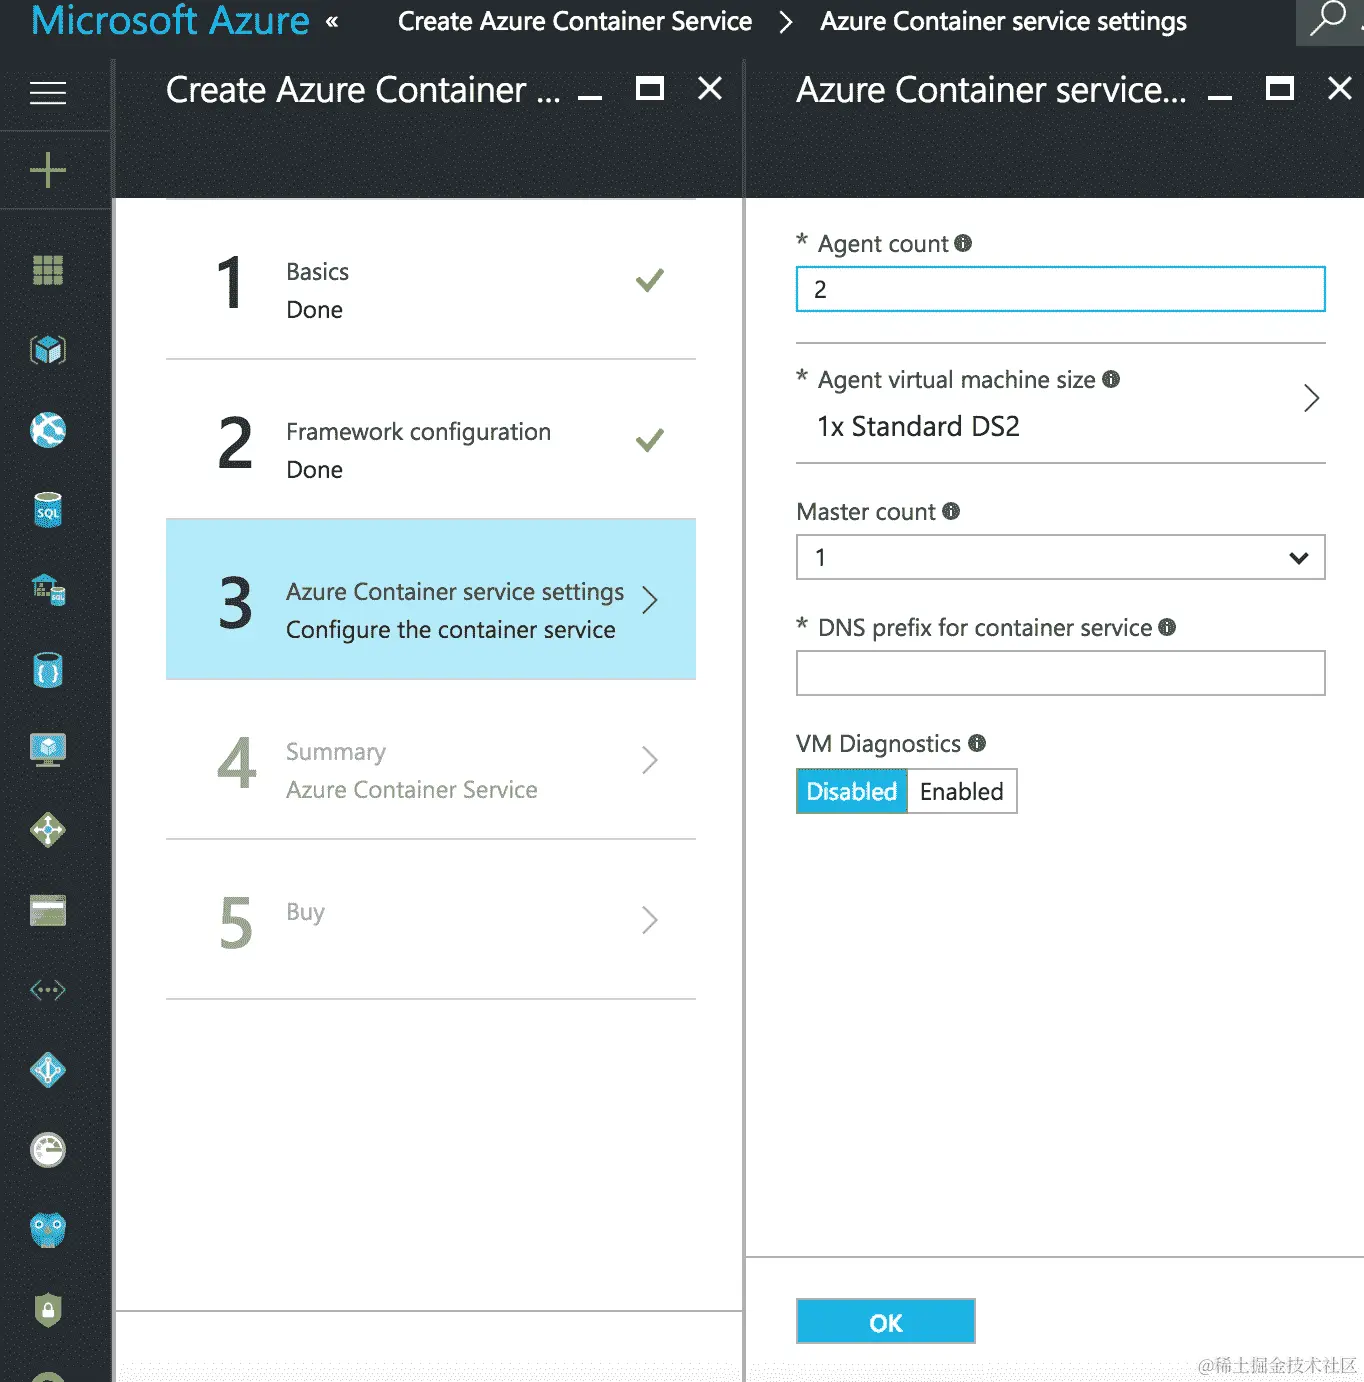Enable VM Diagnostics

tap(961, 791)
